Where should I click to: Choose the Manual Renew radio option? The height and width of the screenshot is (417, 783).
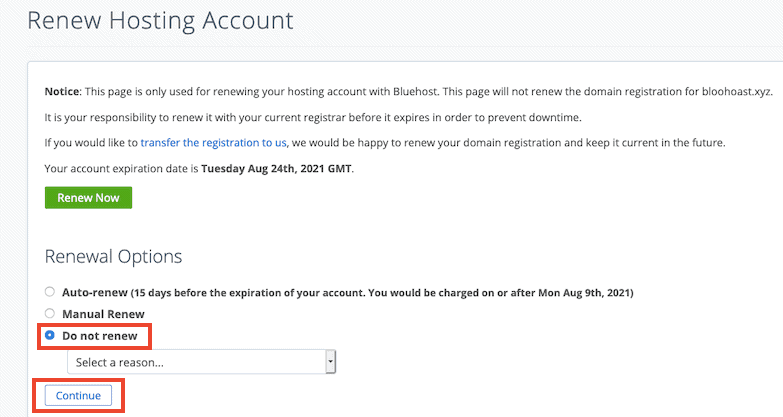click(50, 314)
